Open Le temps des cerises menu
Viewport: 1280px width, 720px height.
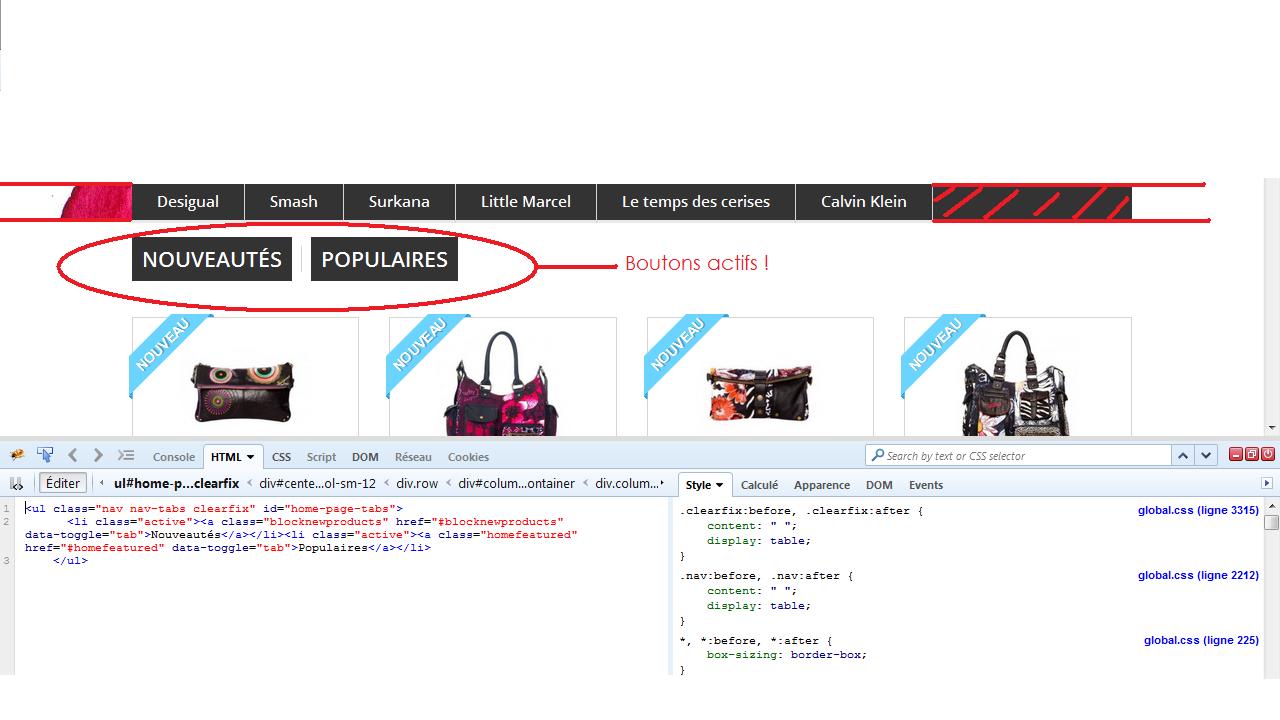coord(696,202)
